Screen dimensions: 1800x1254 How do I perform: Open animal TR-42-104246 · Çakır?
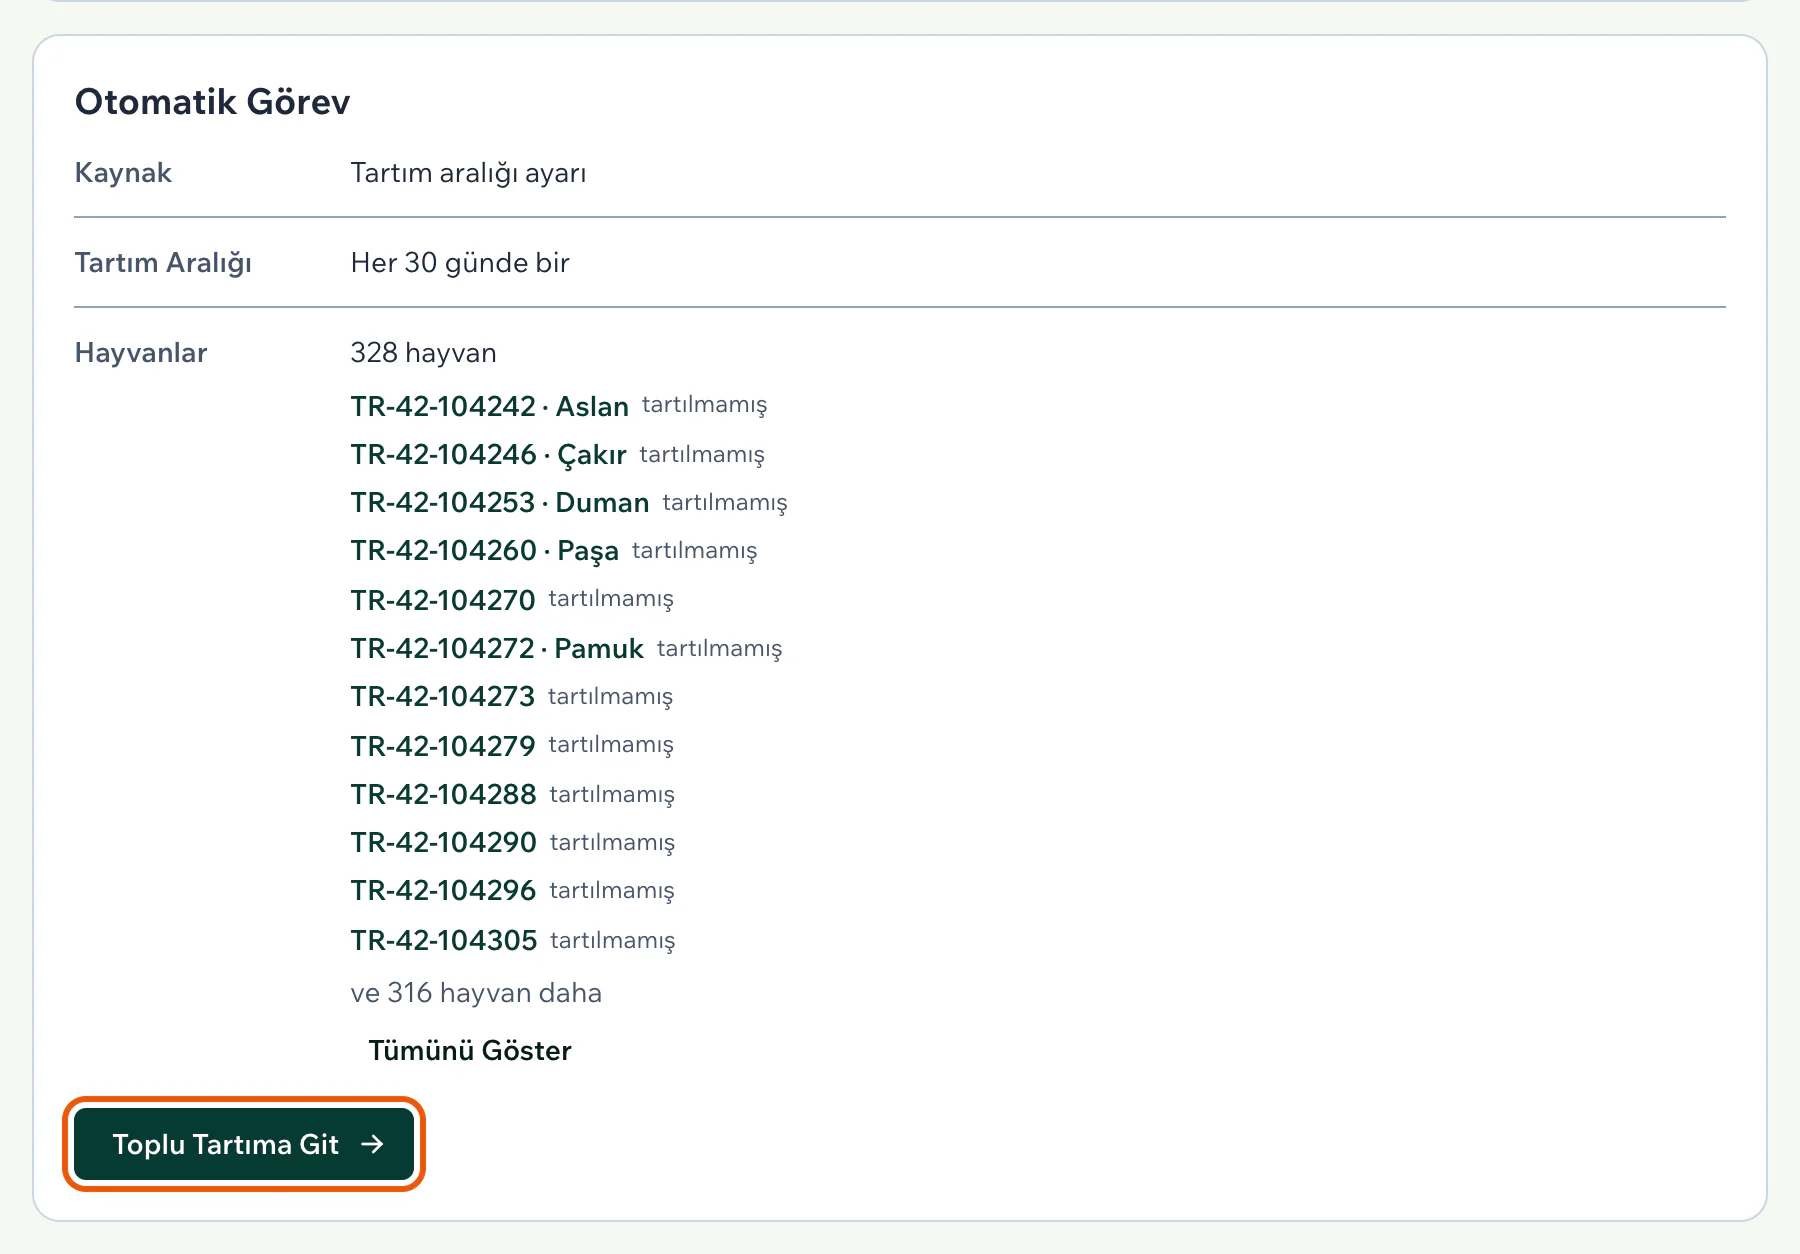pos(488,454)
